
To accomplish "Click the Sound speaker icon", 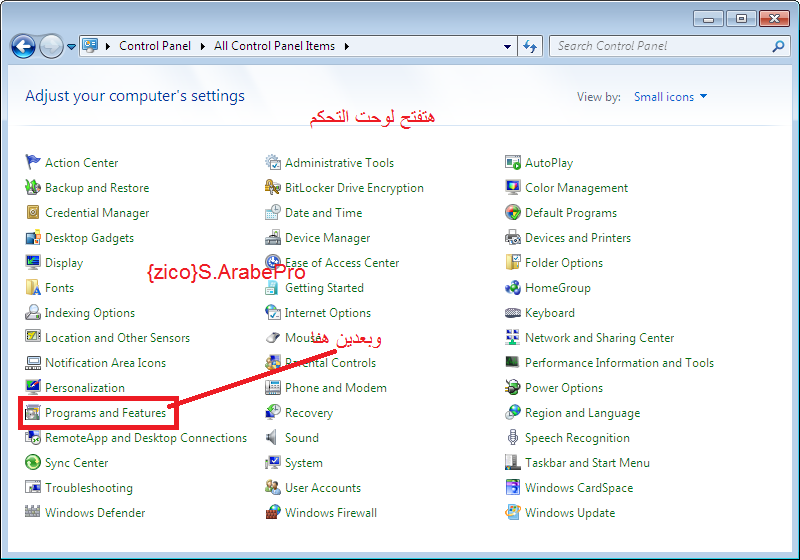I will point(273,437).
